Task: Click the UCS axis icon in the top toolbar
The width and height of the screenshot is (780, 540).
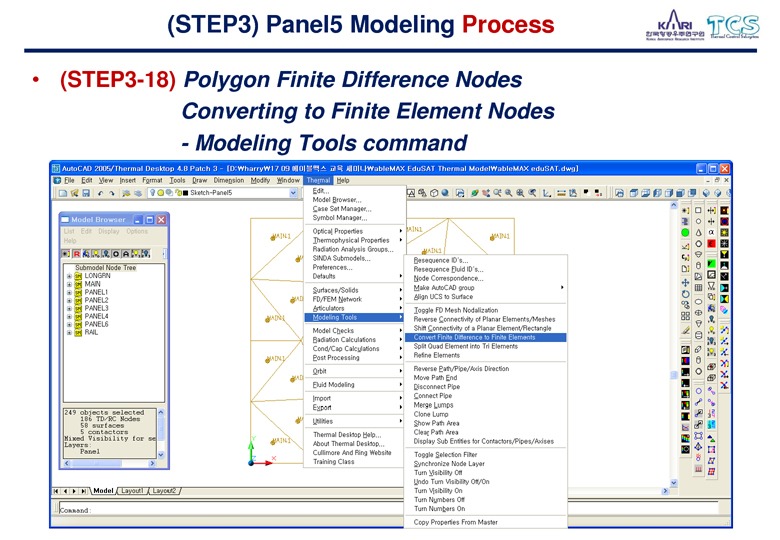Action: [x=547, y=193]
